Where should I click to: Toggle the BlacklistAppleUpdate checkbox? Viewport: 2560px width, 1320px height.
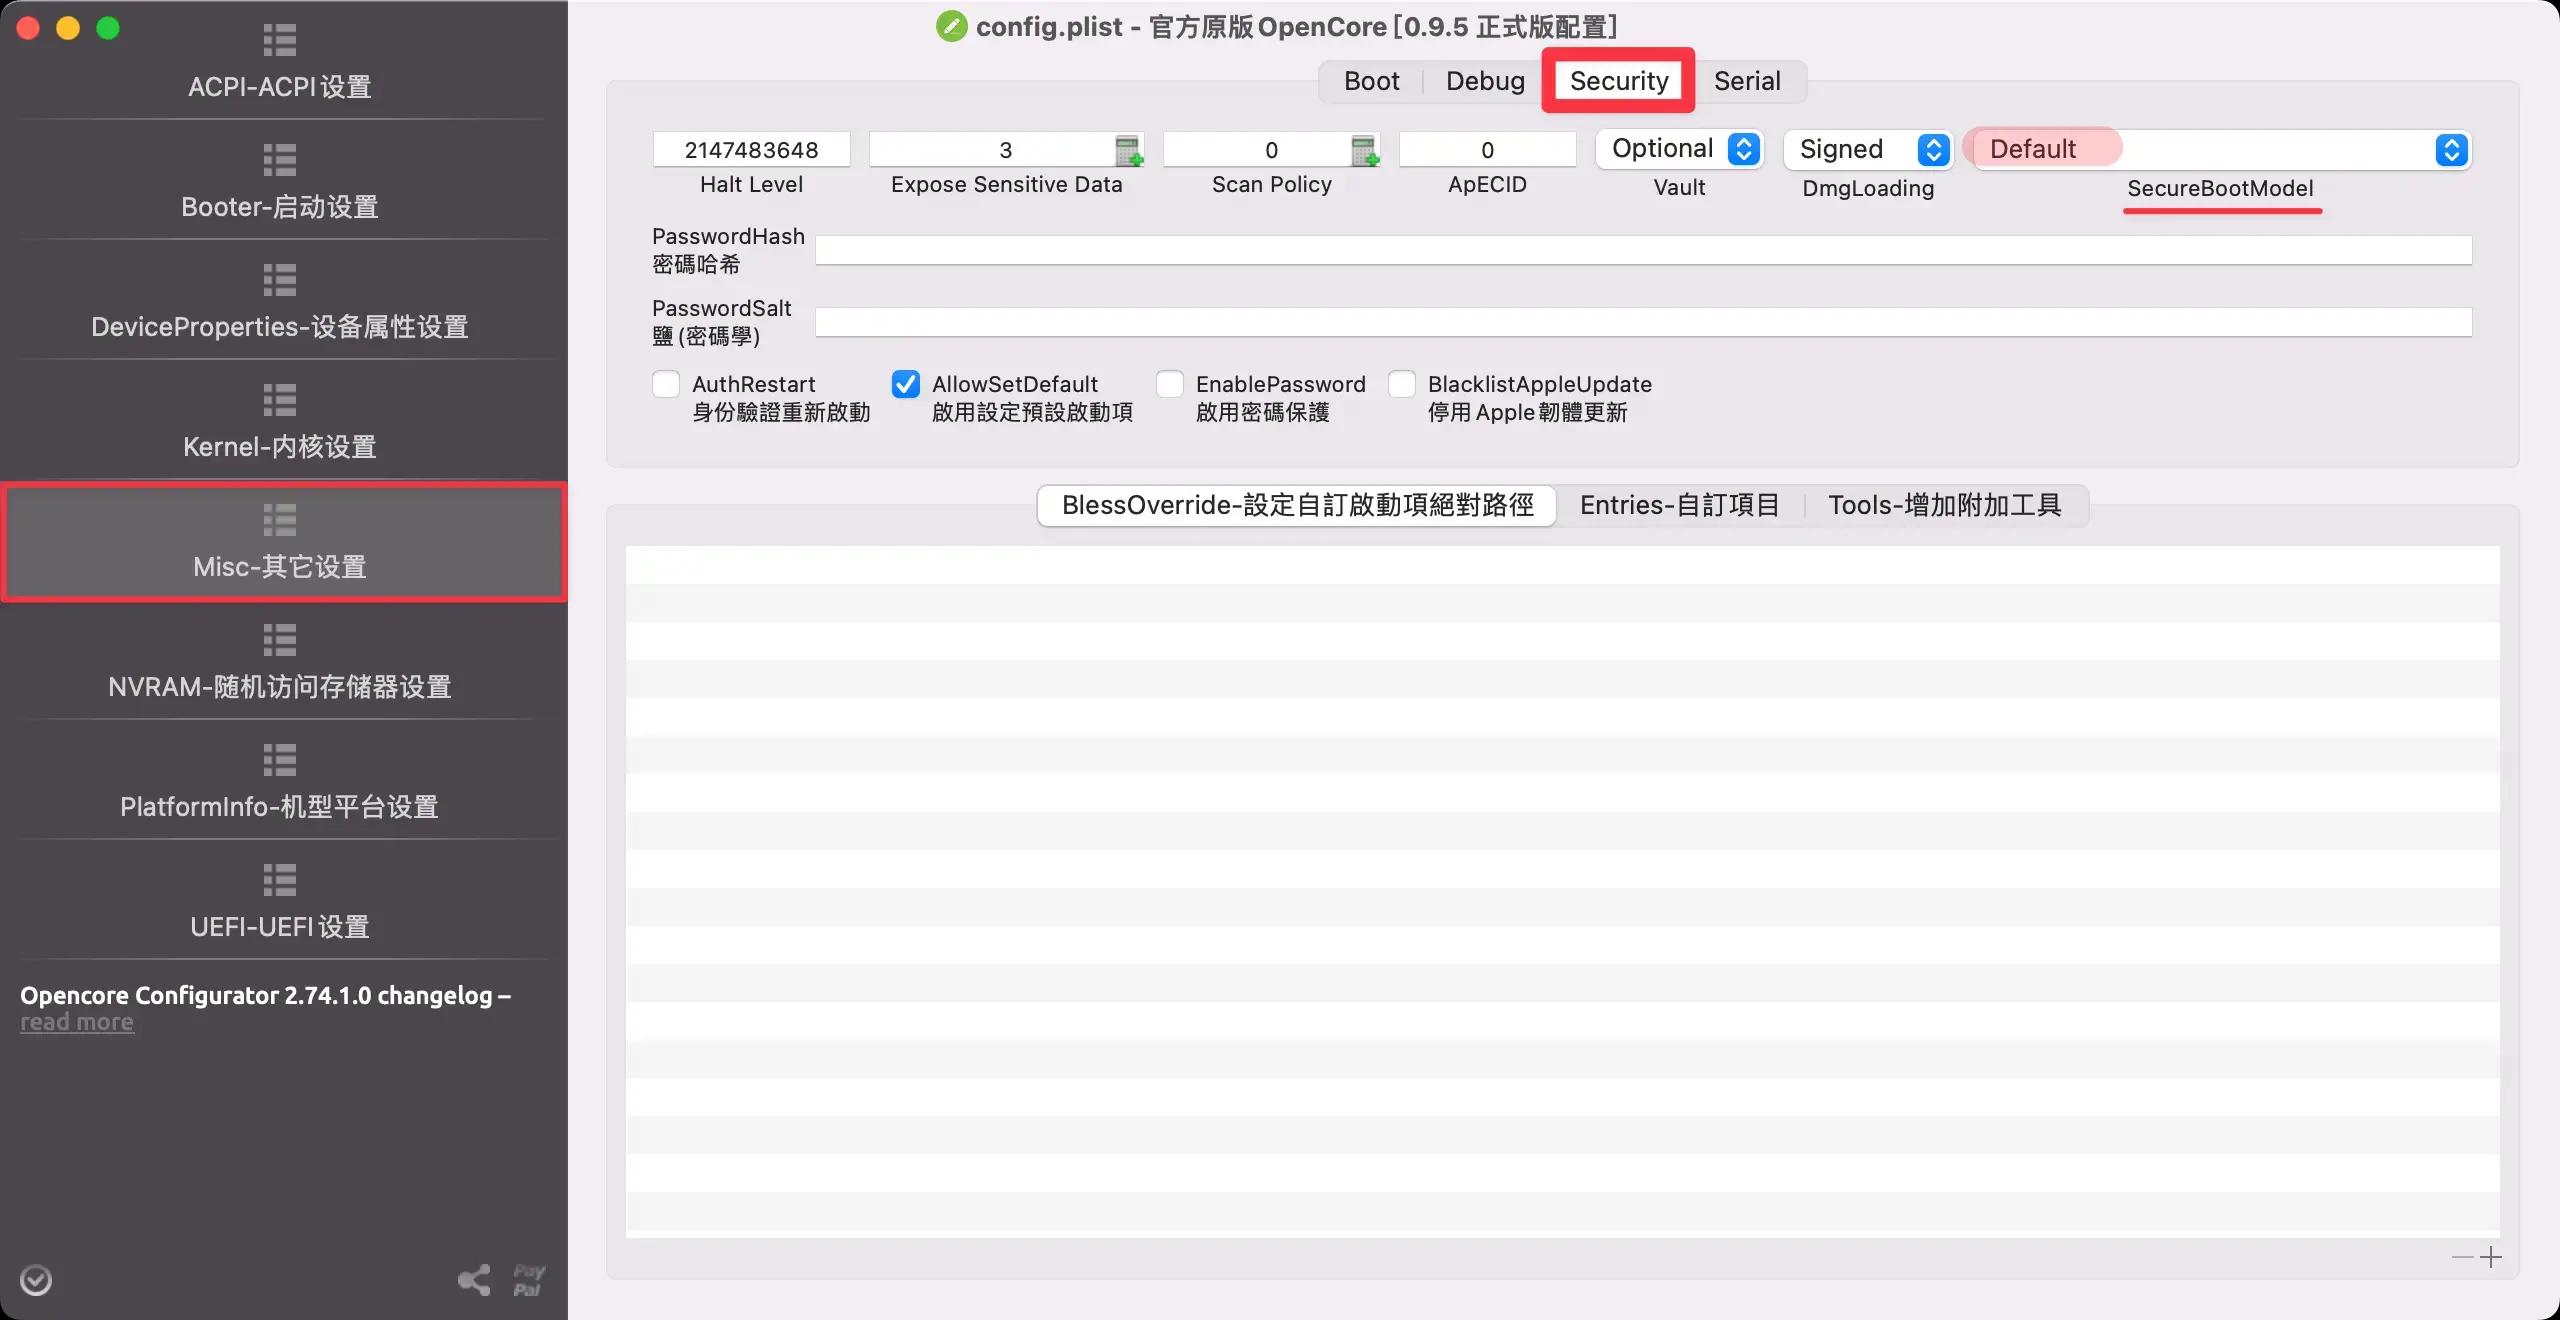pos(1402,384)
